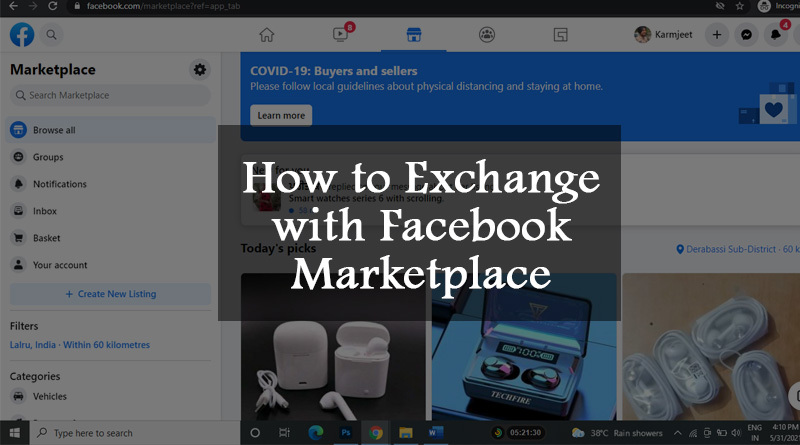Go to Home feed icon

[x=266, y=35]
